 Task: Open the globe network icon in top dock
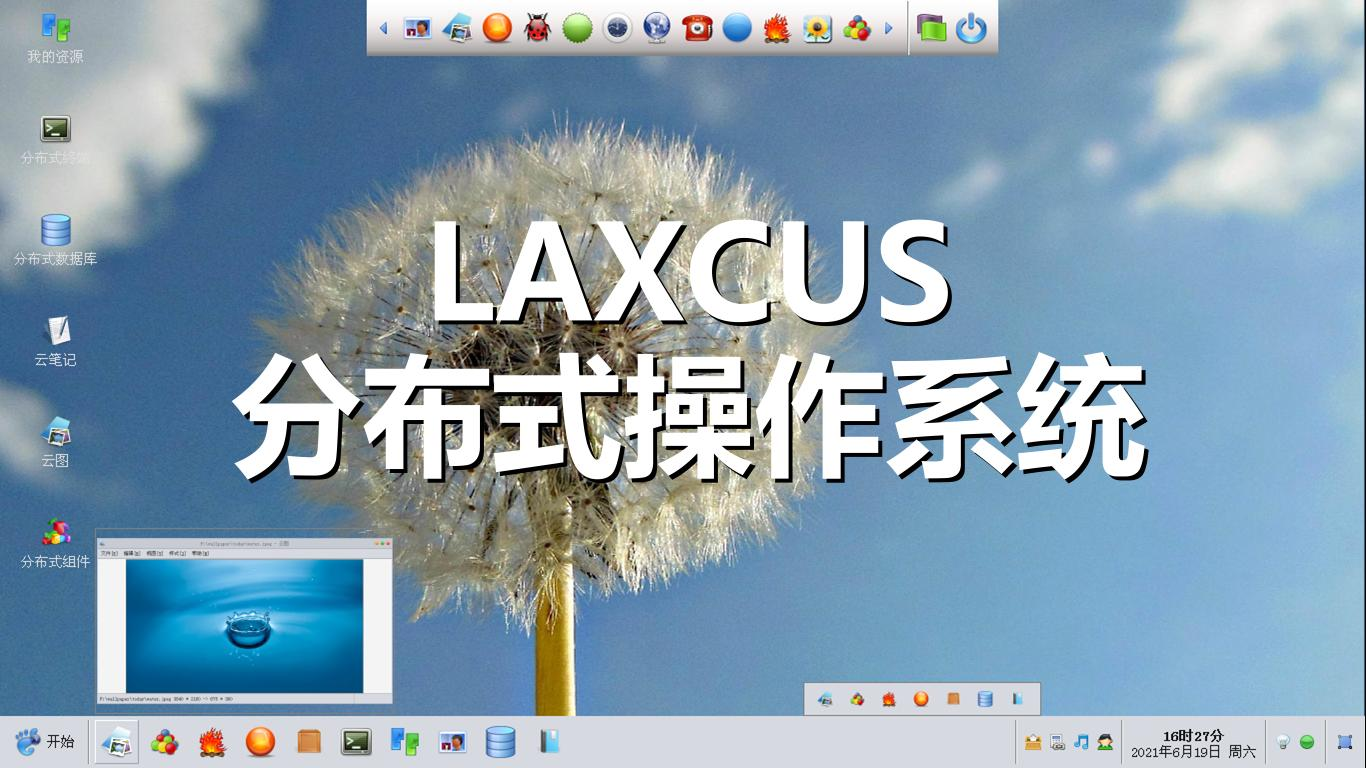[657, 28]
